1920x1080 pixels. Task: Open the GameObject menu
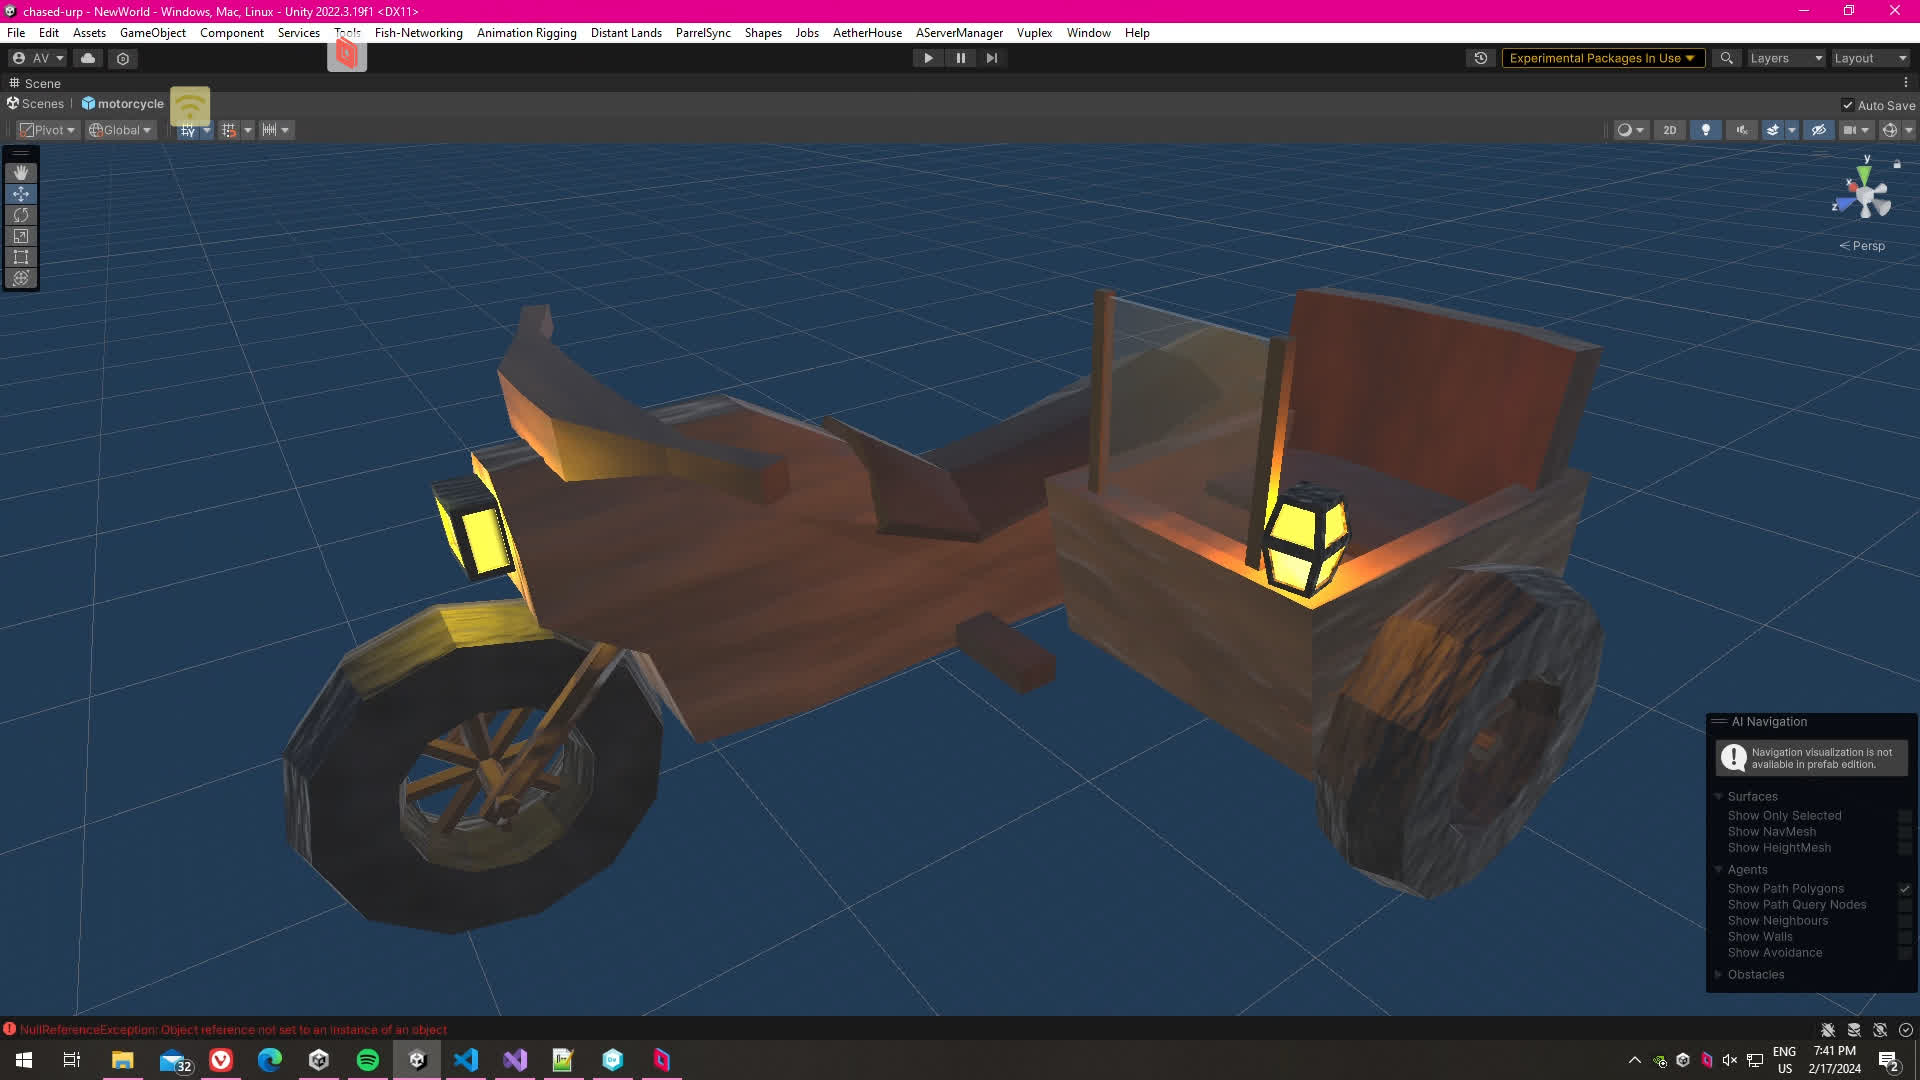tap(152, 33)
